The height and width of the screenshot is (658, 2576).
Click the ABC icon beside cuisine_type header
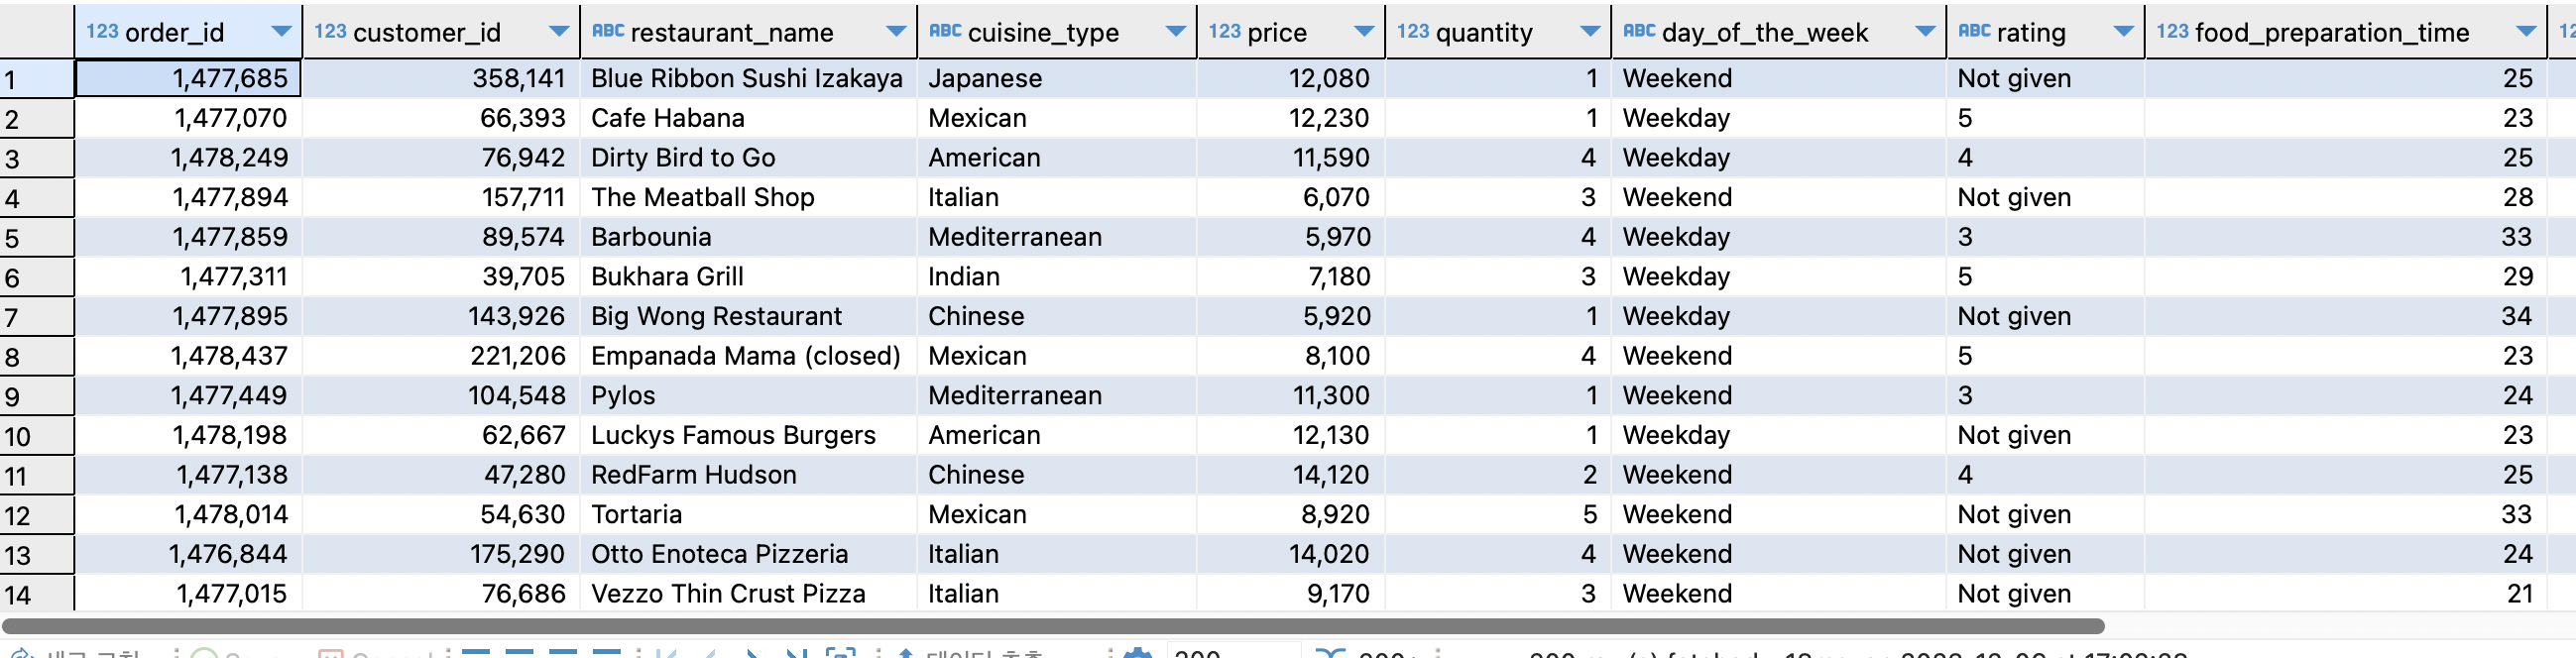coord(944,32)
